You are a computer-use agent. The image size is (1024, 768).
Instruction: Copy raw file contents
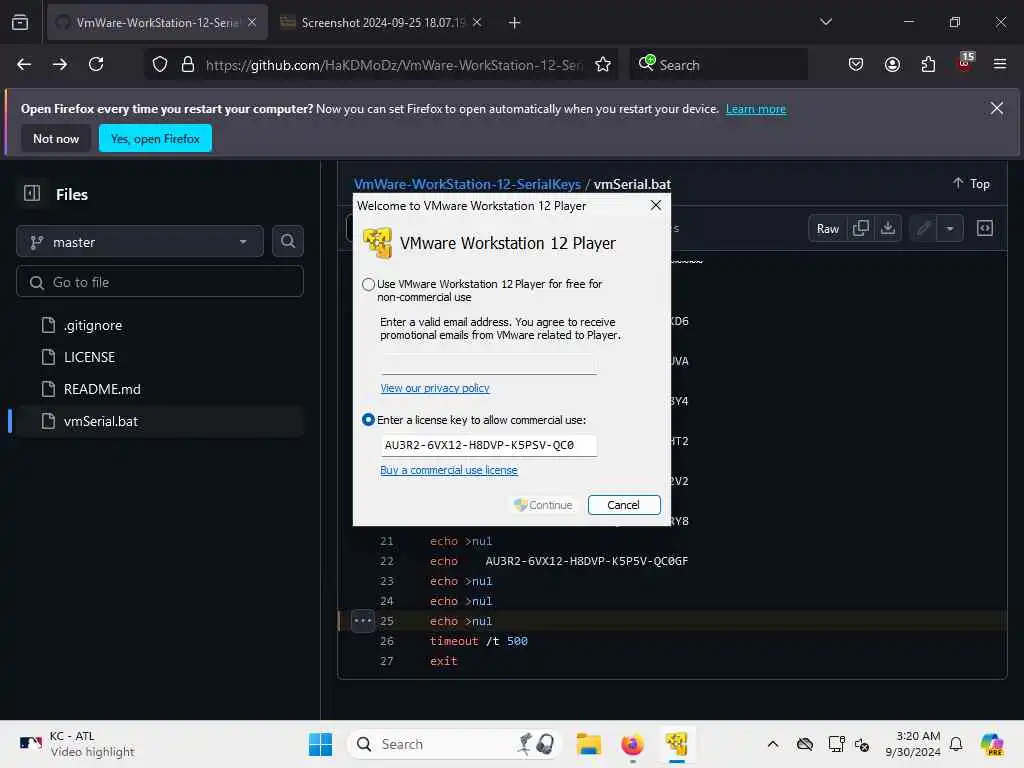coord(861,228)
